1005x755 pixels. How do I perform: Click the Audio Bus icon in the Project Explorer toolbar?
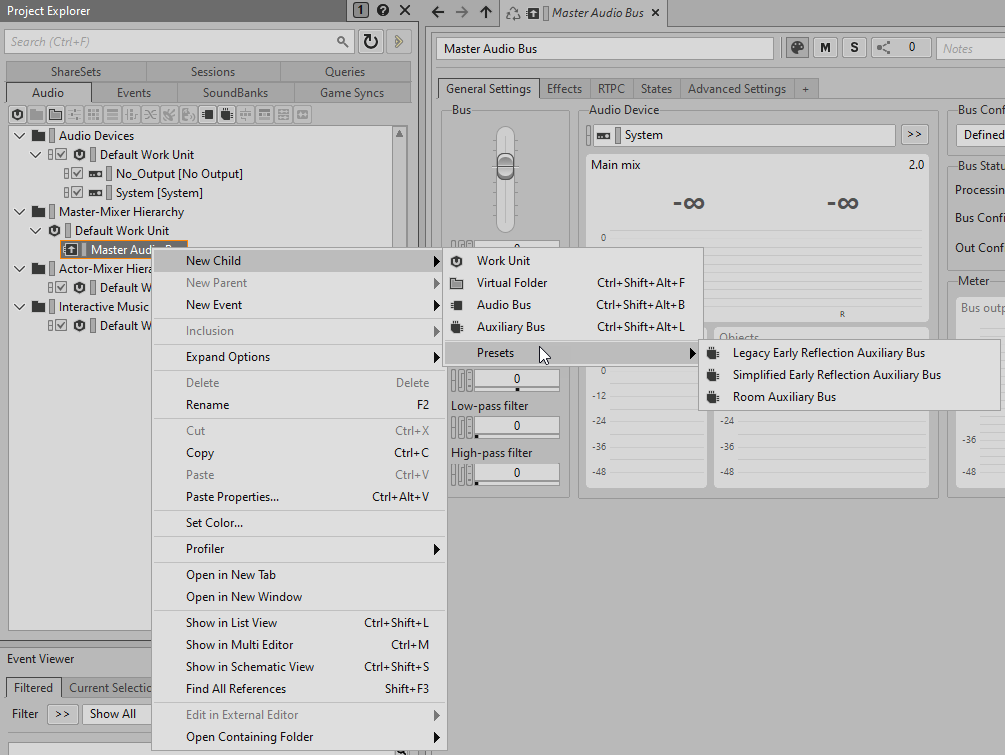(208, 115)
